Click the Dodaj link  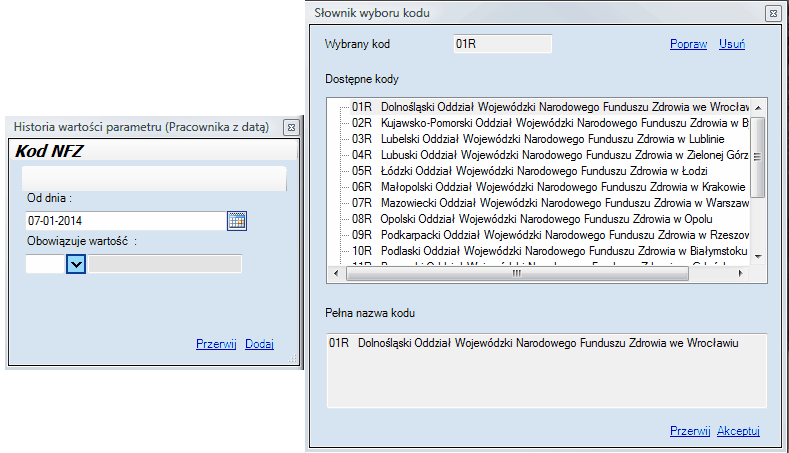[x=259, y=344]
